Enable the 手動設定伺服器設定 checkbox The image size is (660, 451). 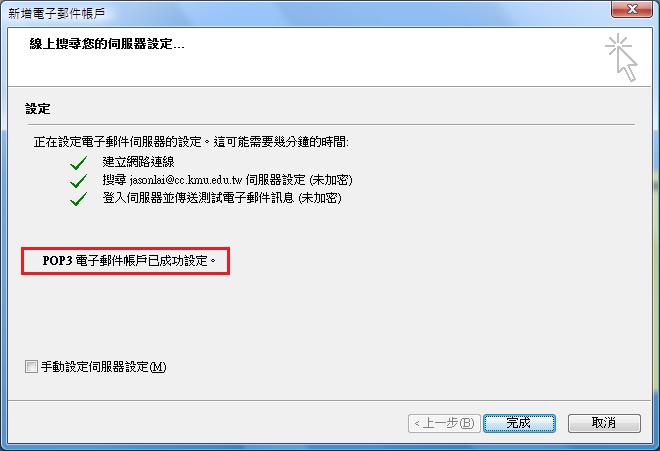31,366
